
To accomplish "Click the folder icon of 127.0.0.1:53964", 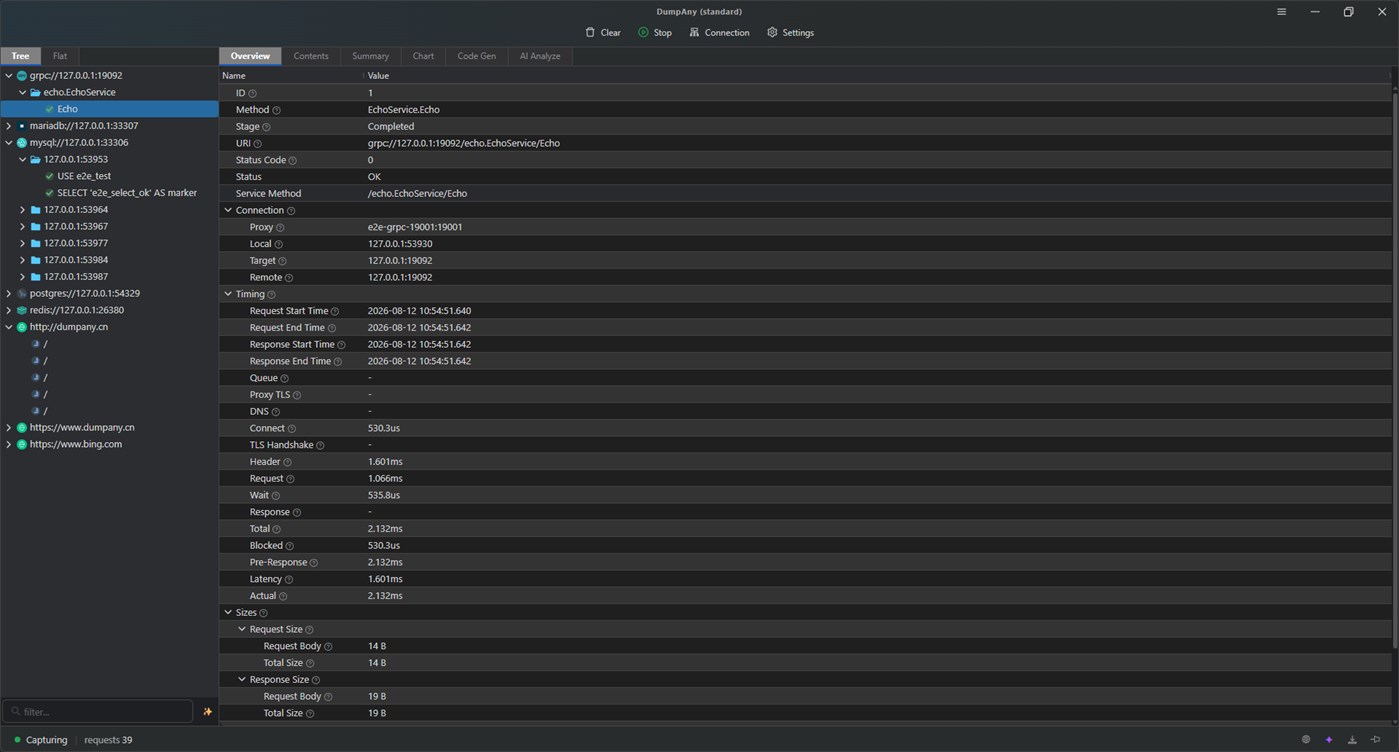I will (x=36, y=210).
